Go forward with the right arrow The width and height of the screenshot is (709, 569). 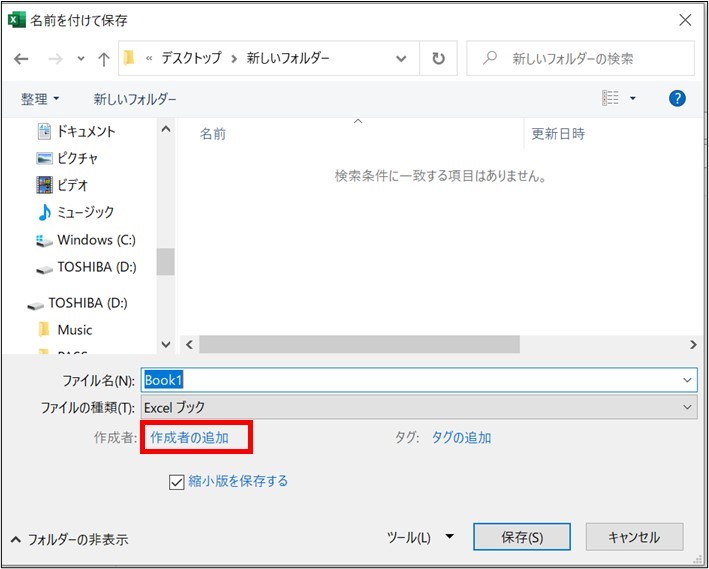click(x=55, y=59)
